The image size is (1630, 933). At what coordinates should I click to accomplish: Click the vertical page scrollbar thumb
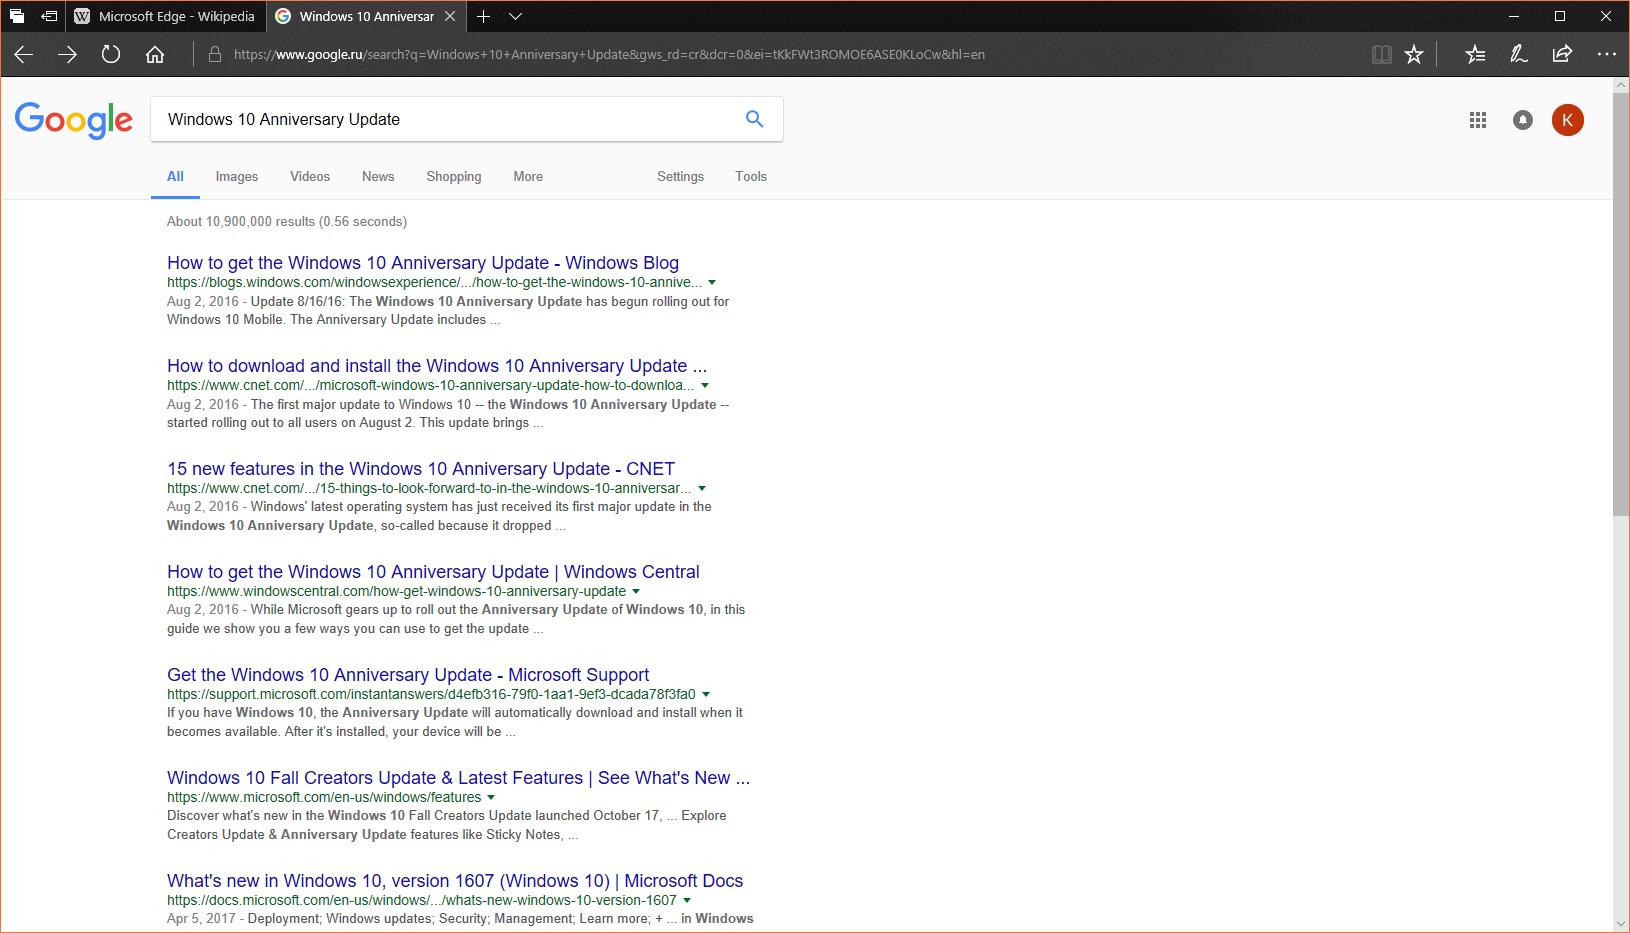tap(1621, 305)
